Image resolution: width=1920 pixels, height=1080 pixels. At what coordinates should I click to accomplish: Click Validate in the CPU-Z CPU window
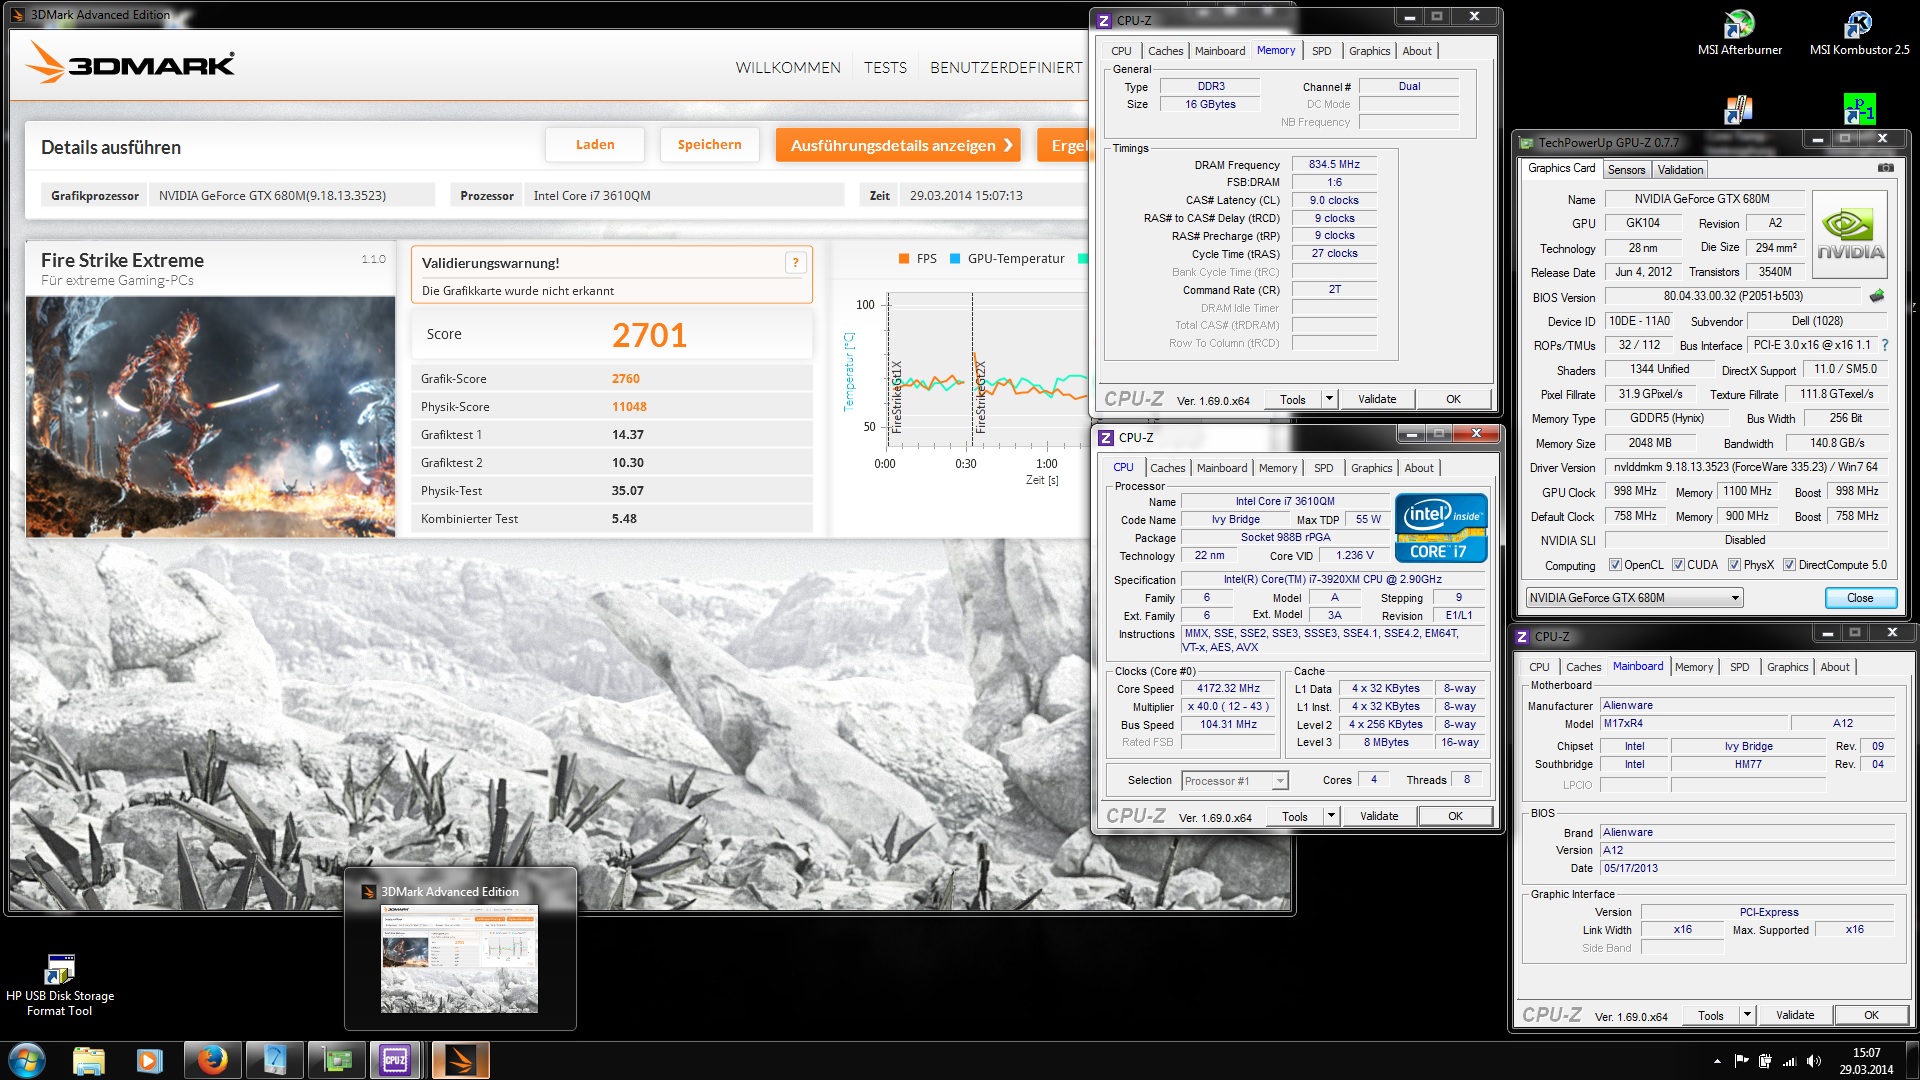[x=1379, y=816]
